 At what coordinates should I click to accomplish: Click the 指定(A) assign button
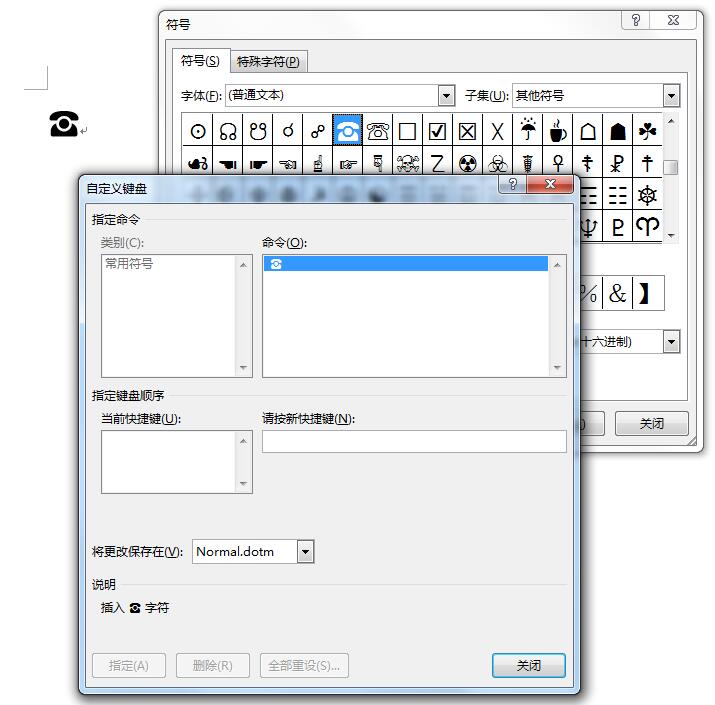click(129, 665)
